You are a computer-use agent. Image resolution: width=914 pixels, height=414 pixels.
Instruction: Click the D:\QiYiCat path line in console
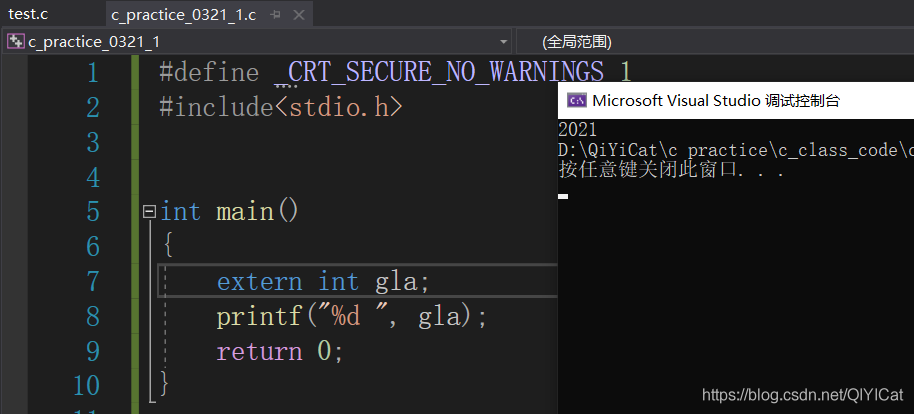pos(736,150)
